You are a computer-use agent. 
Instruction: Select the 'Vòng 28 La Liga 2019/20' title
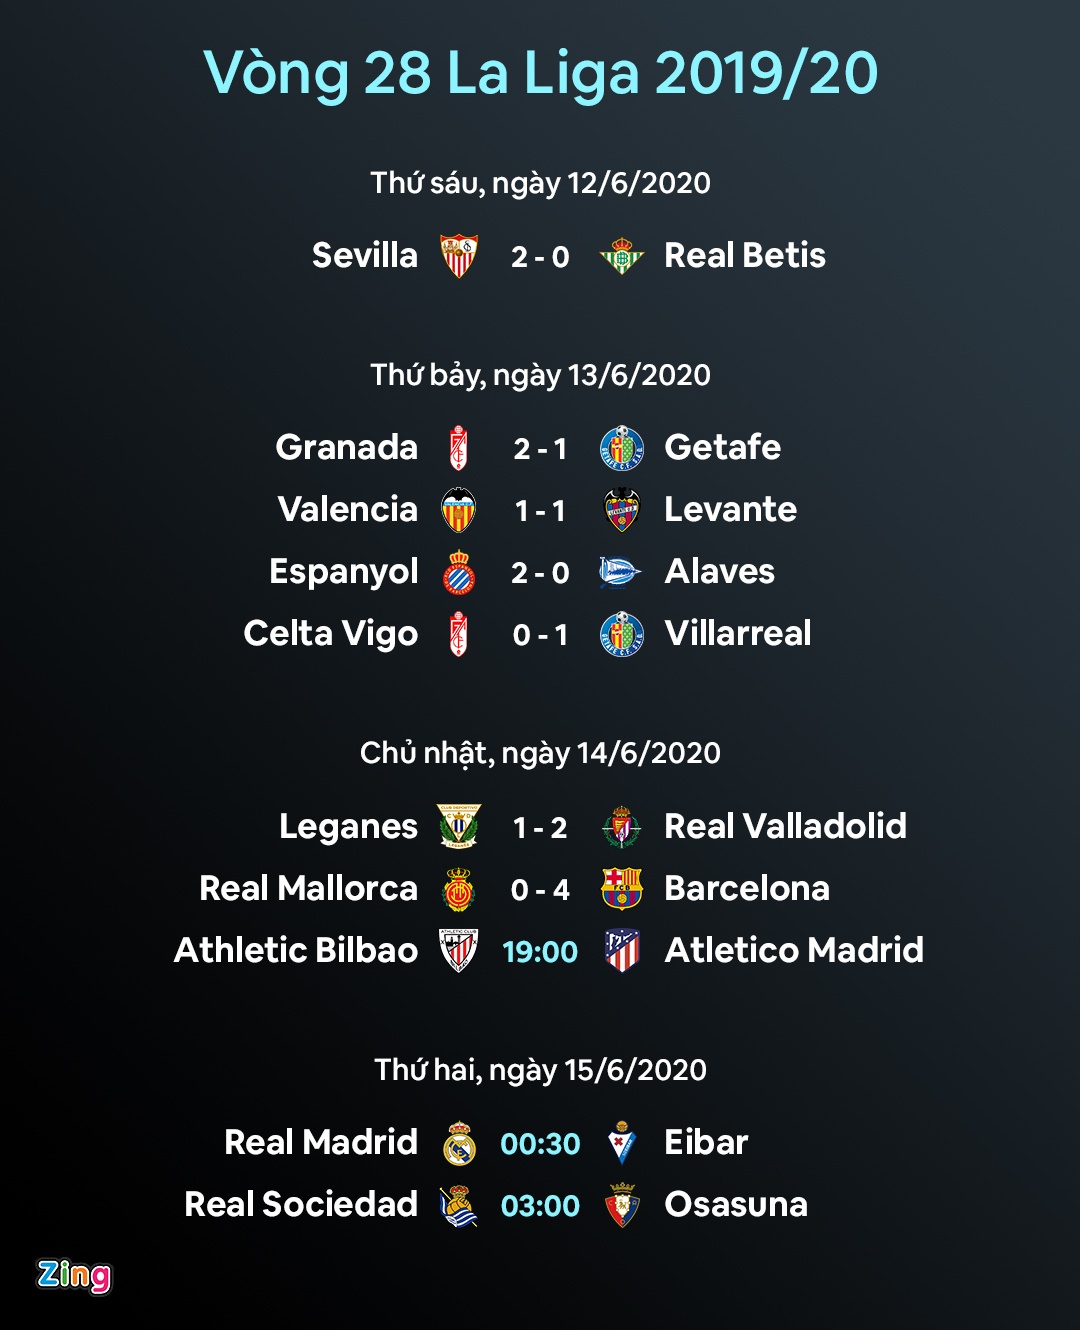(x=540, y=73)
